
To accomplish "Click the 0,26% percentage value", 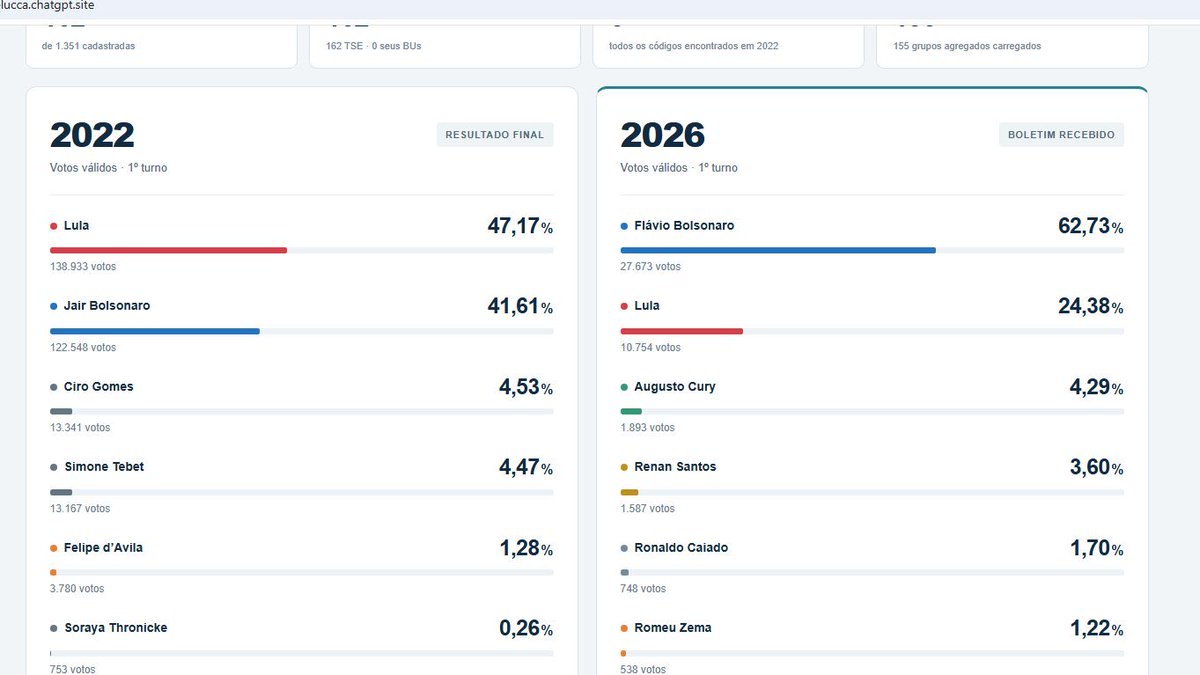I will pos(526,628).
